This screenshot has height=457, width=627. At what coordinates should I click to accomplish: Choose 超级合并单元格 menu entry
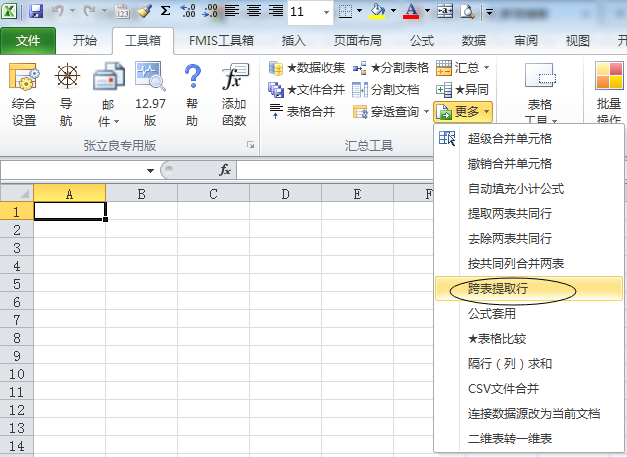509,138
